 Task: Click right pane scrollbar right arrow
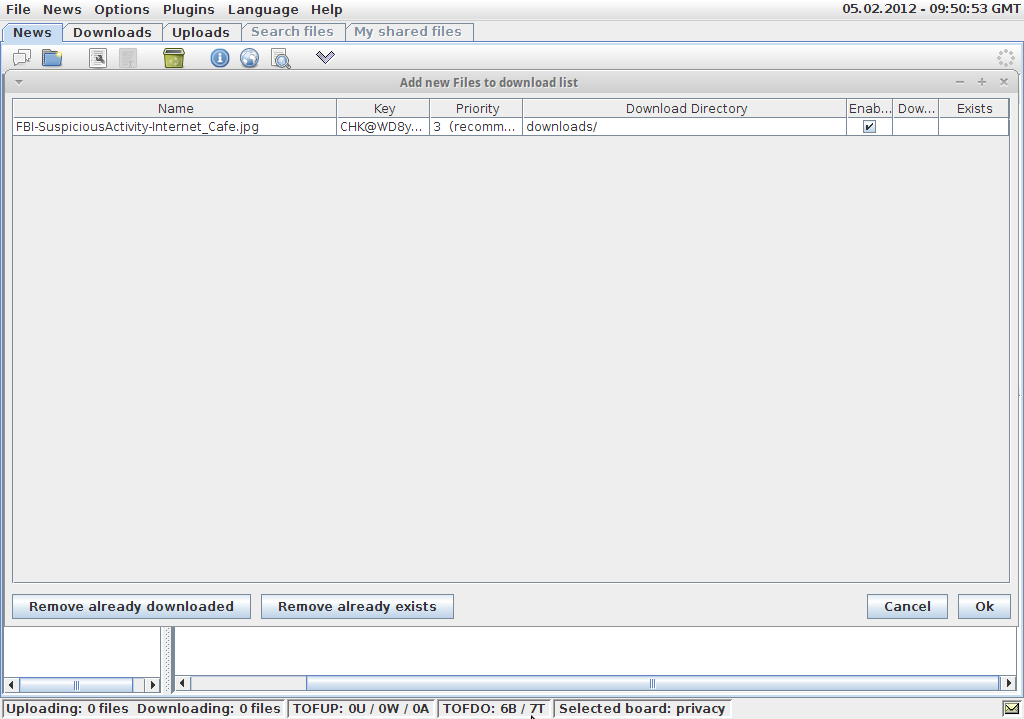pyautogui.click(x=1009, y=684)
